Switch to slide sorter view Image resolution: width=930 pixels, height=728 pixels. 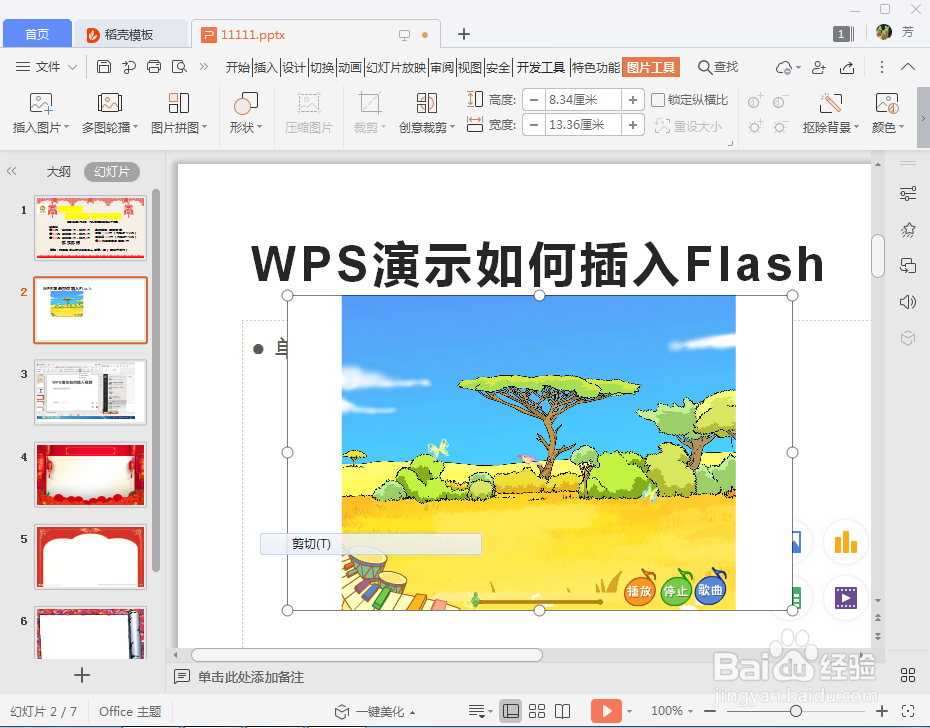click(537, 711)
